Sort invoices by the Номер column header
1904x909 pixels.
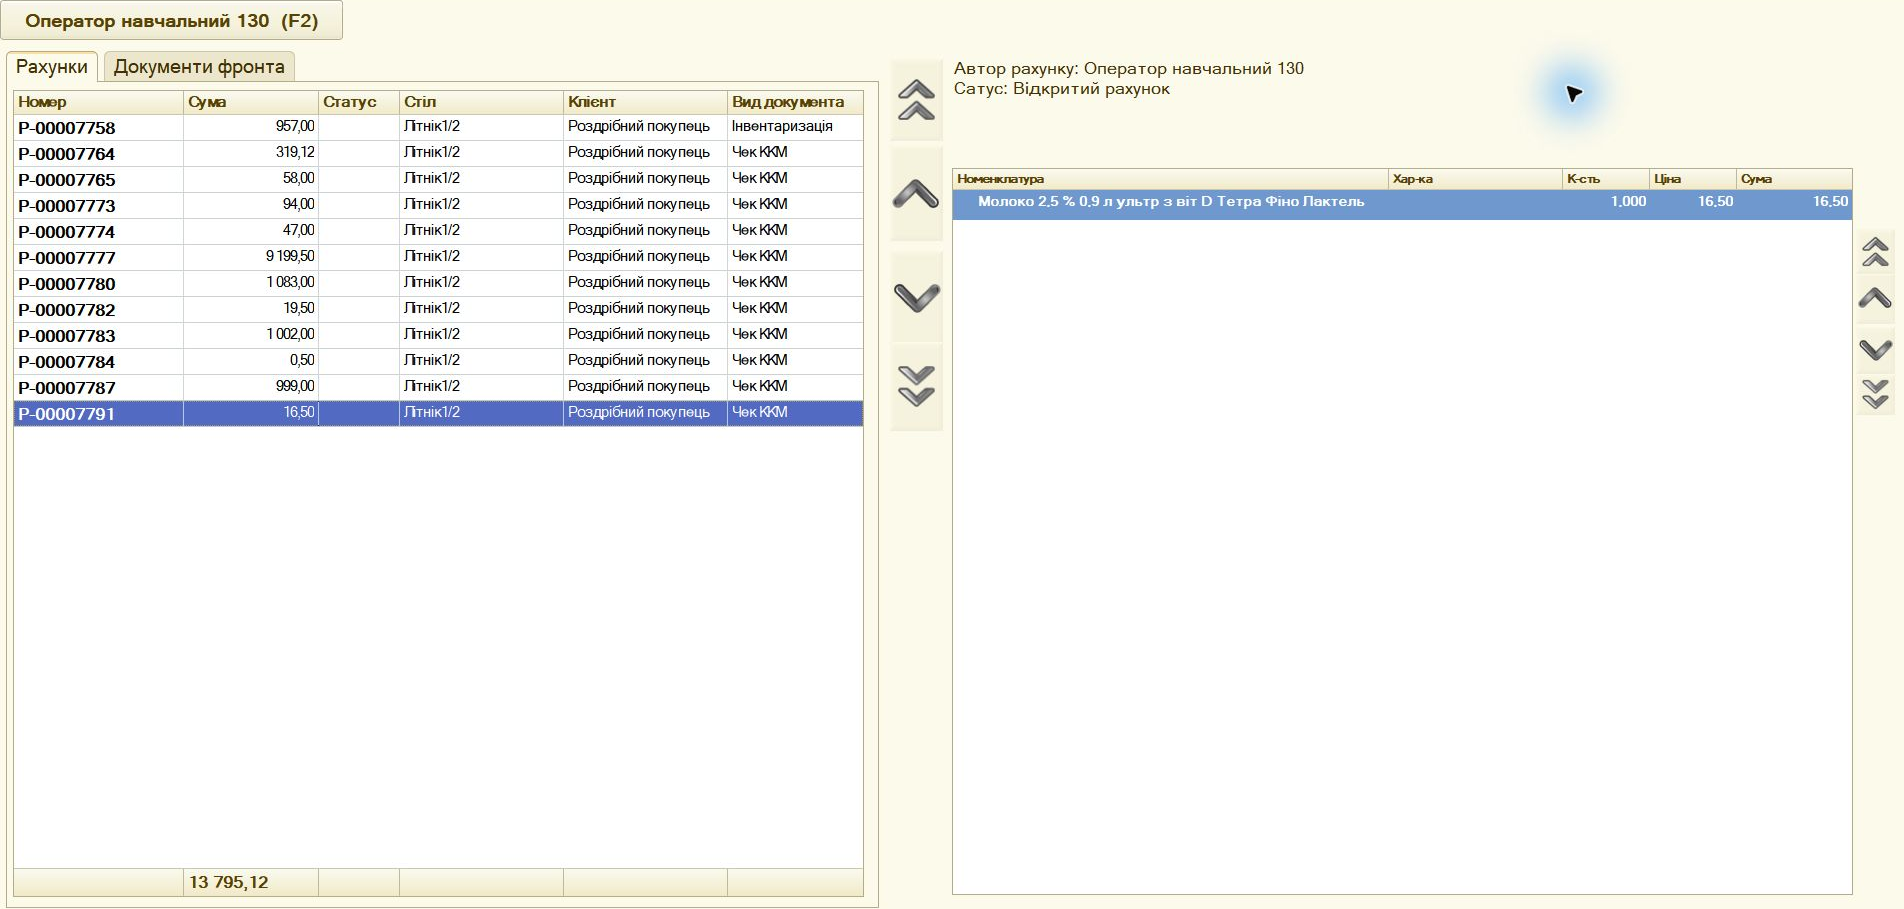pos(98,102)
